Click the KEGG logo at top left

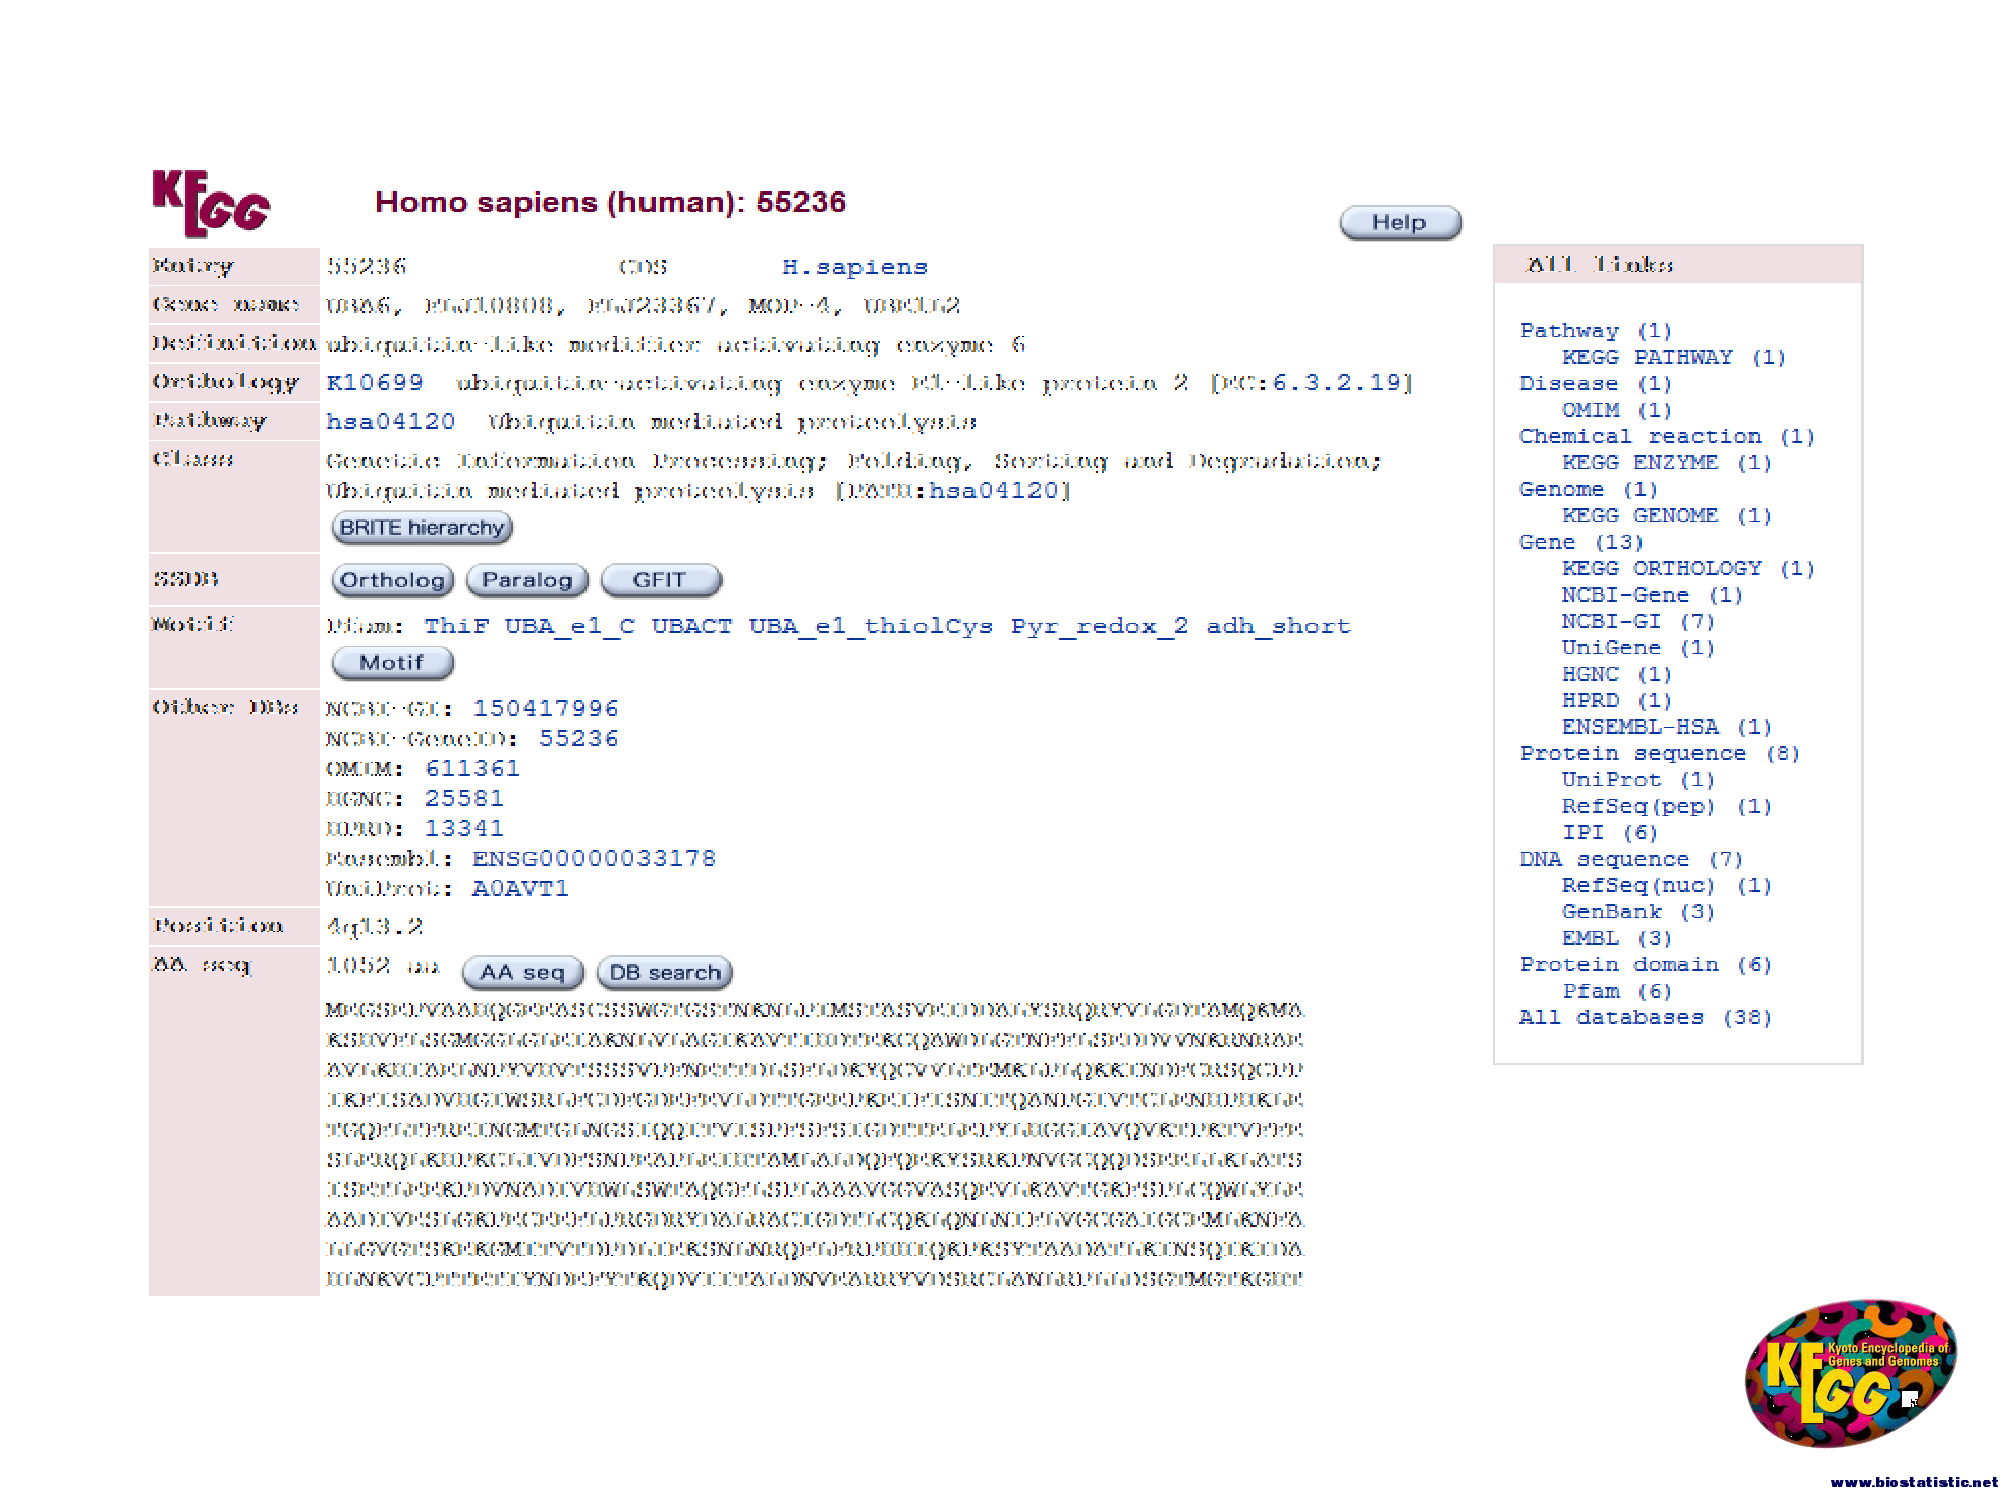click(x=211, y=204)
